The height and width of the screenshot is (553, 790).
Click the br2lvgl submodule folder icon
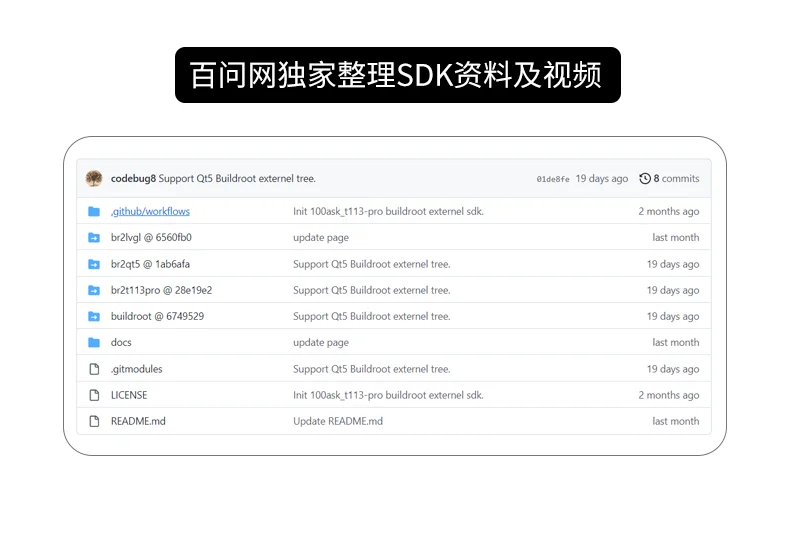point(94,238)
